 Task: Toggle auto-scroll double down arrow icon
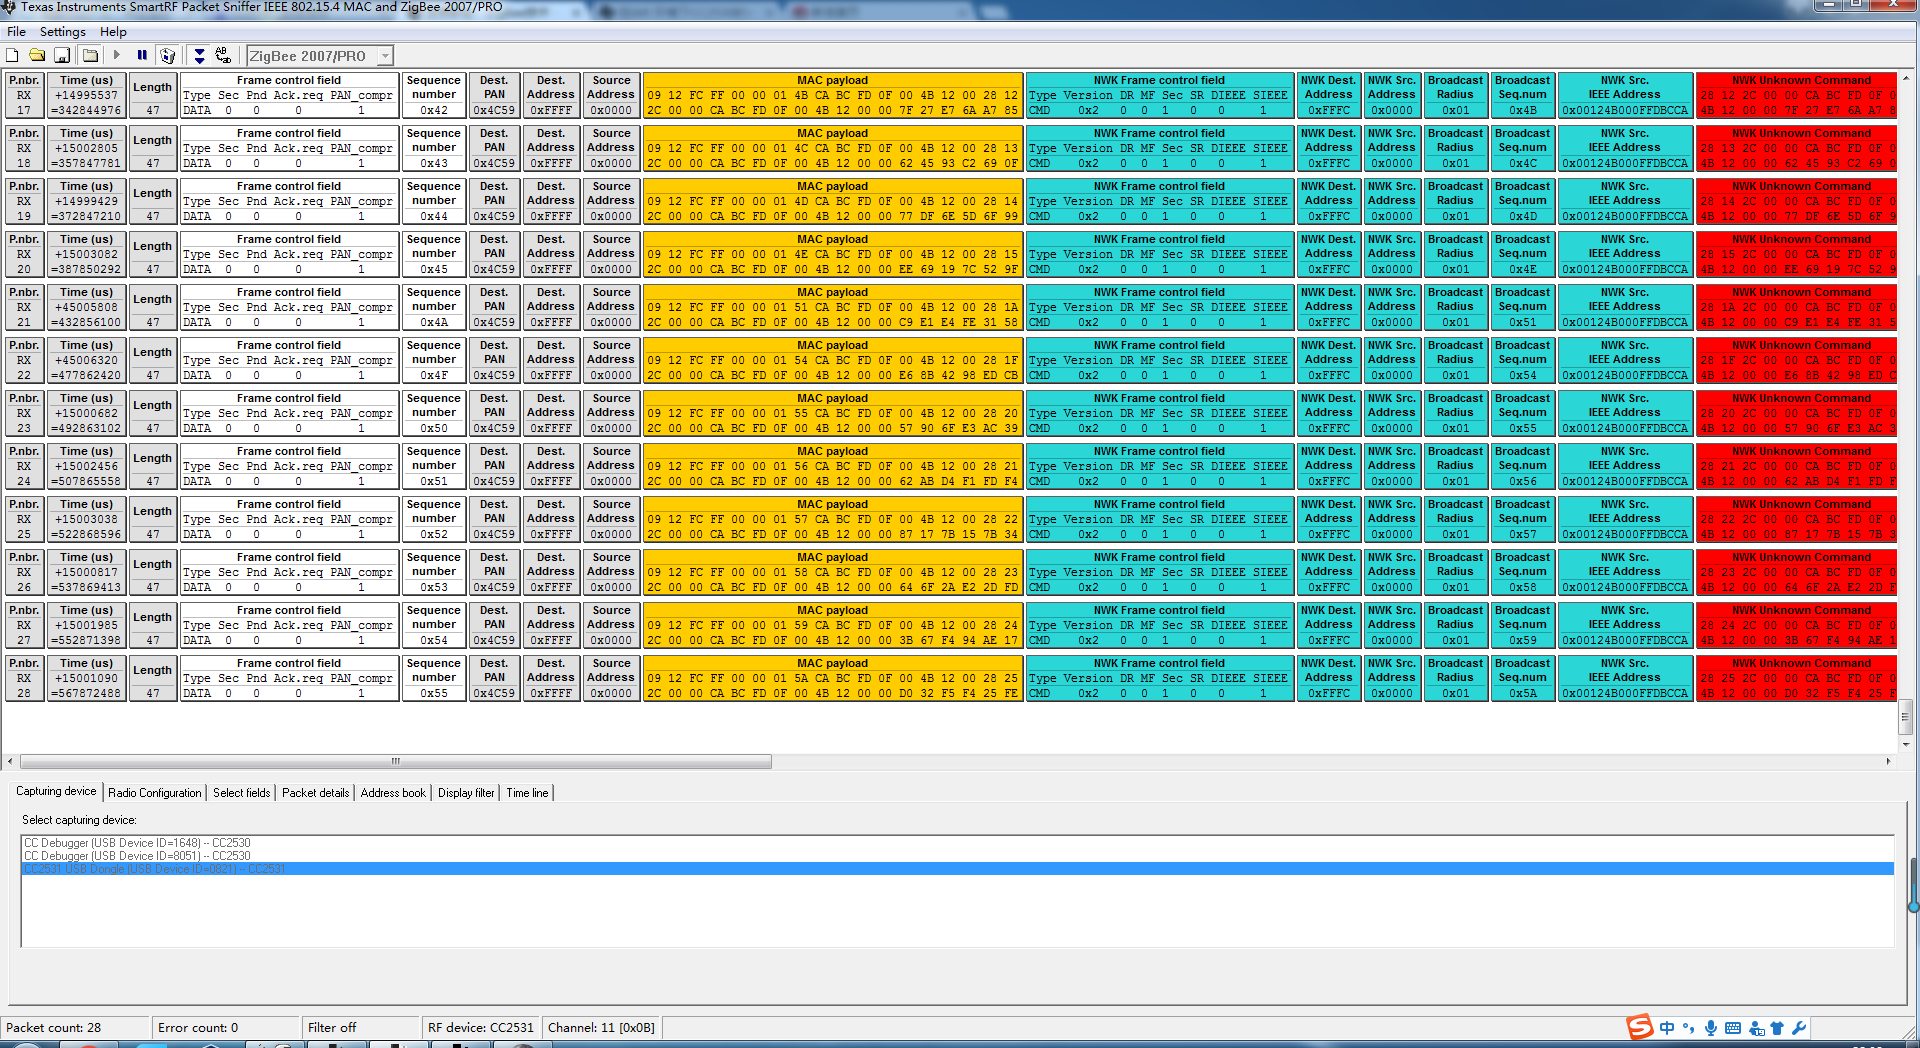(x=199, y=56)
